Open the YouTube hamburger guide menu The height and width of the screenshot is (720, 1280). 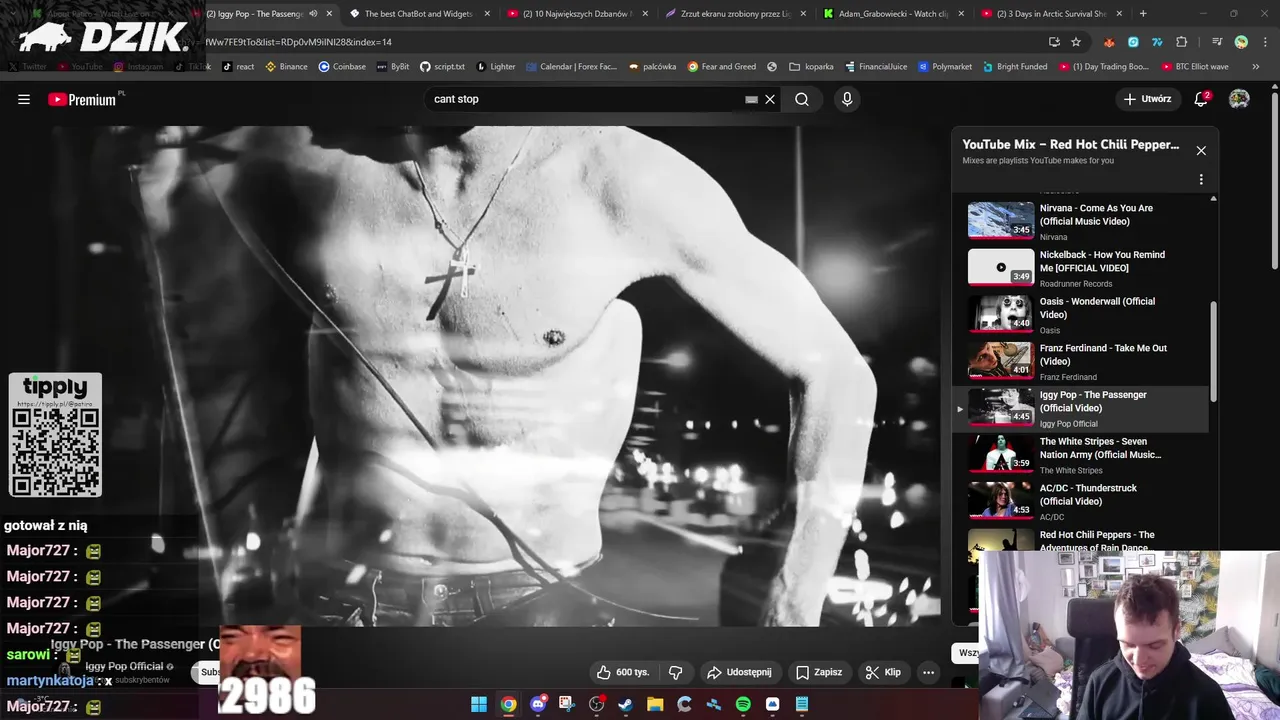tap(24, 99)
